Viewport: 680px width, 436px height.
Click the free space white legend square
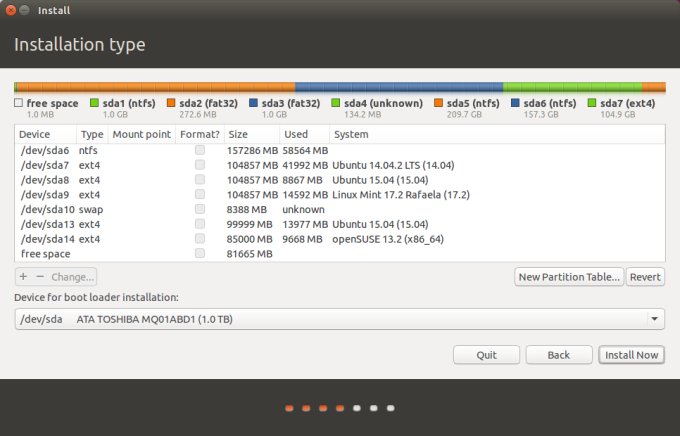tap(19, 103)
